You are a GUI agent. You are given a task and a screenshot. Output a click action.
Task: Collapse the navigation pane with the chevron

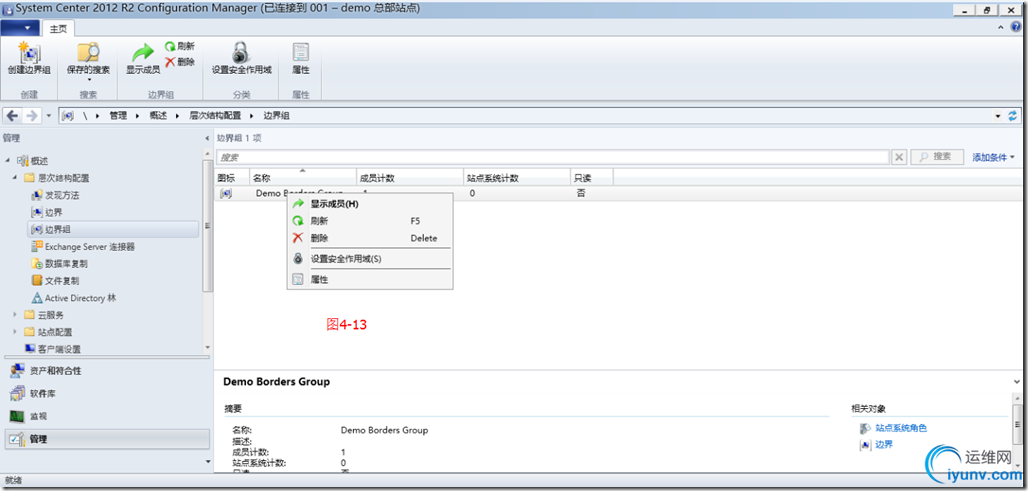pyautogui.click(x=205, y=138)
